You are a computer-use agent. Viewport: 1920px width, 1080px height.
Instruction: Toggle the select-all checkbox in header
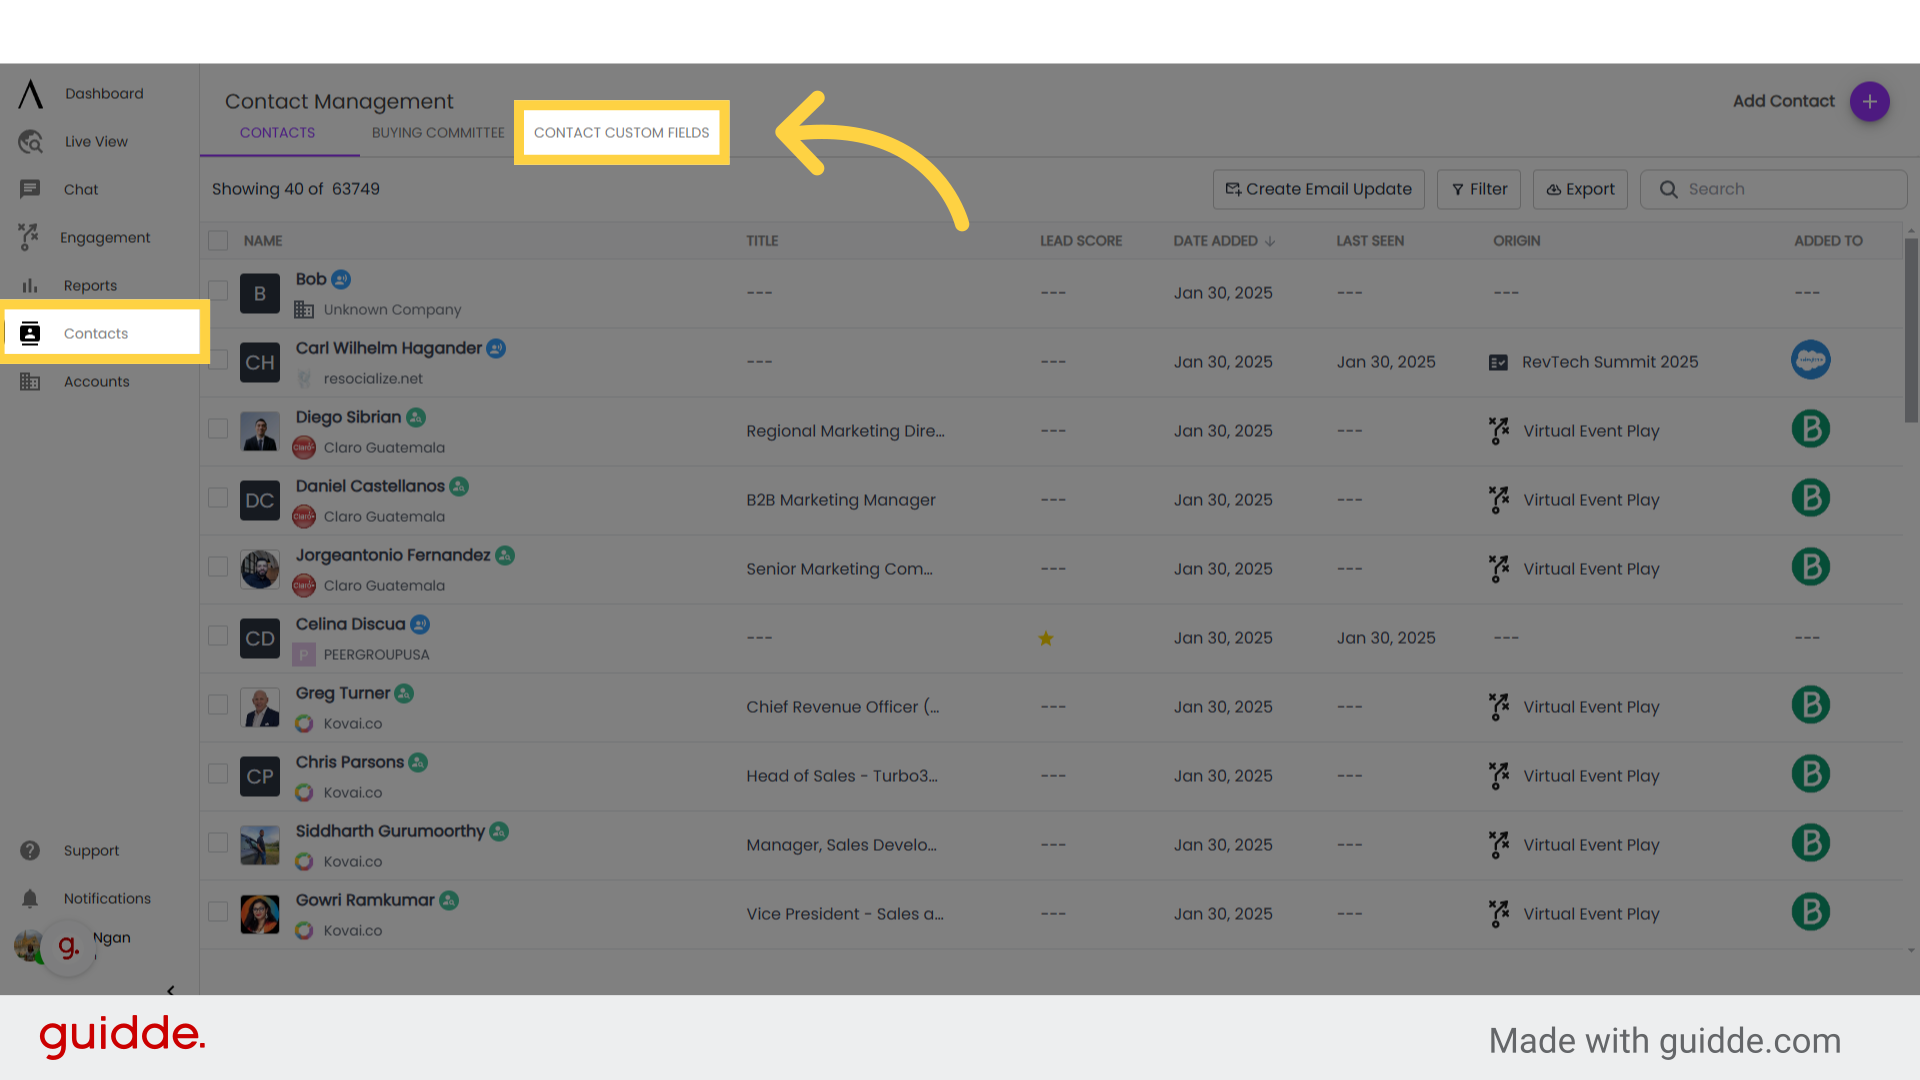(218, 241)
